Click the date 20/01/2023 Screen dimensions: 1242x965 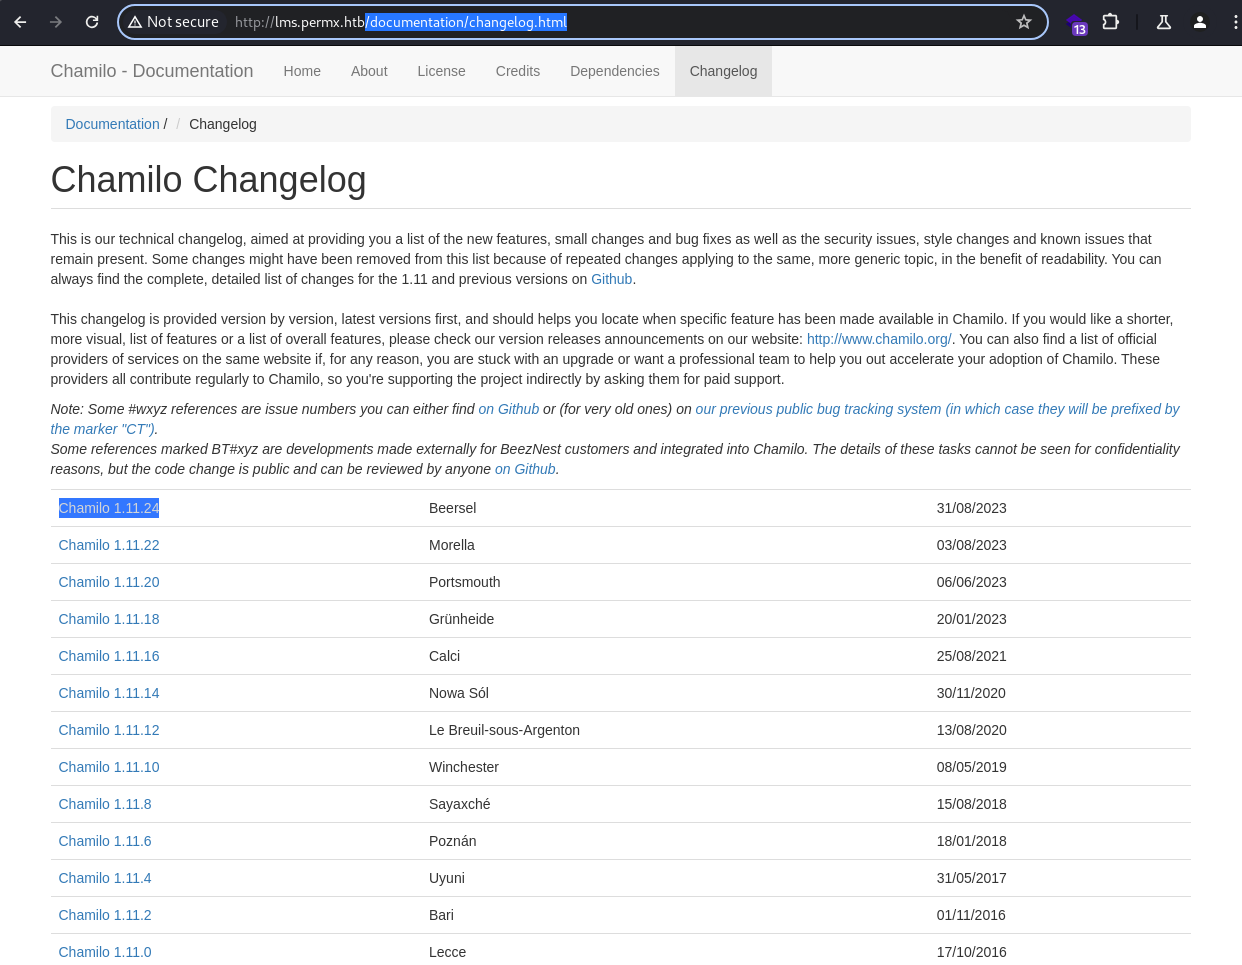click(x=972, y=619)
